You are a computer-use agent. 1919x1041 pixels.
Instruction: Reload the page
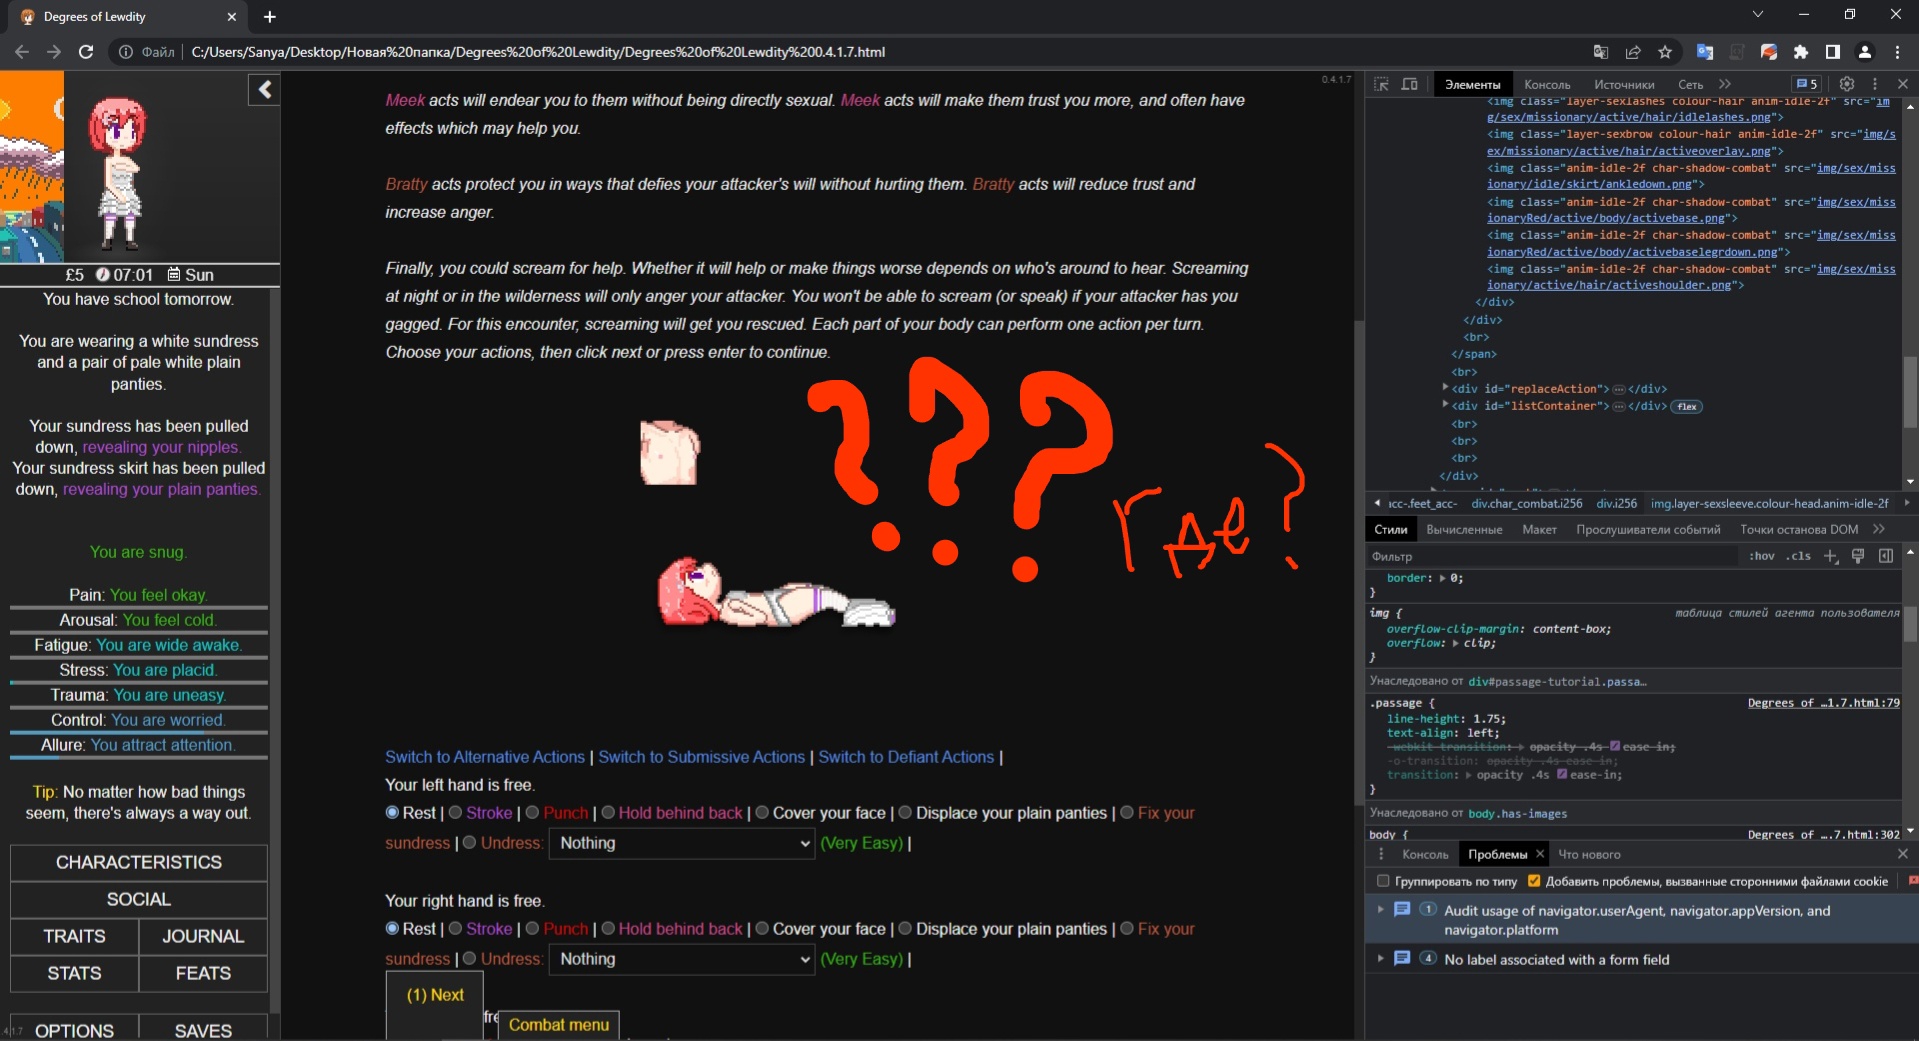86,52
